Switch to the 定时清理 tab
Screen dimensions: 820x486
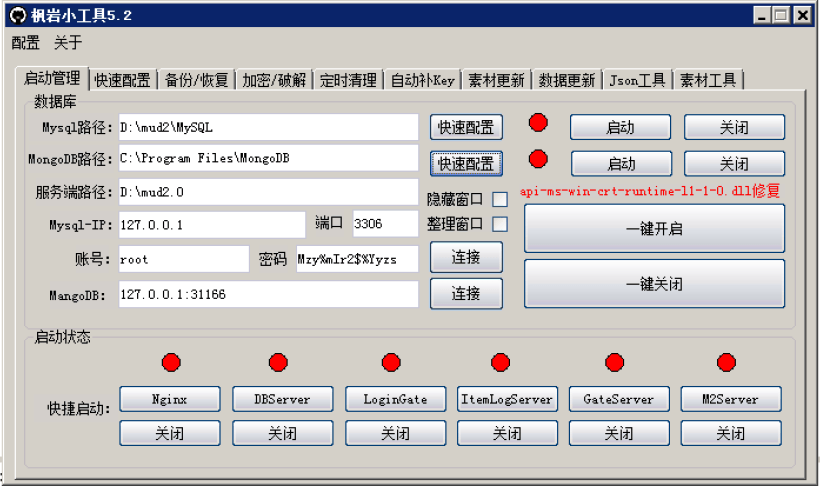[348, 80]
